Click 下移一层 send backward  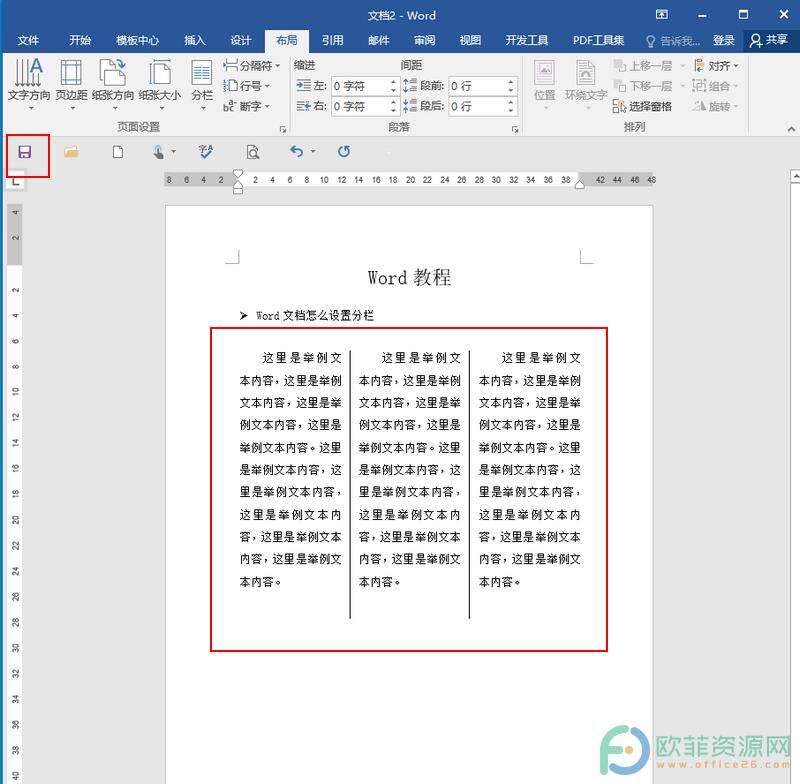point(643,86)
